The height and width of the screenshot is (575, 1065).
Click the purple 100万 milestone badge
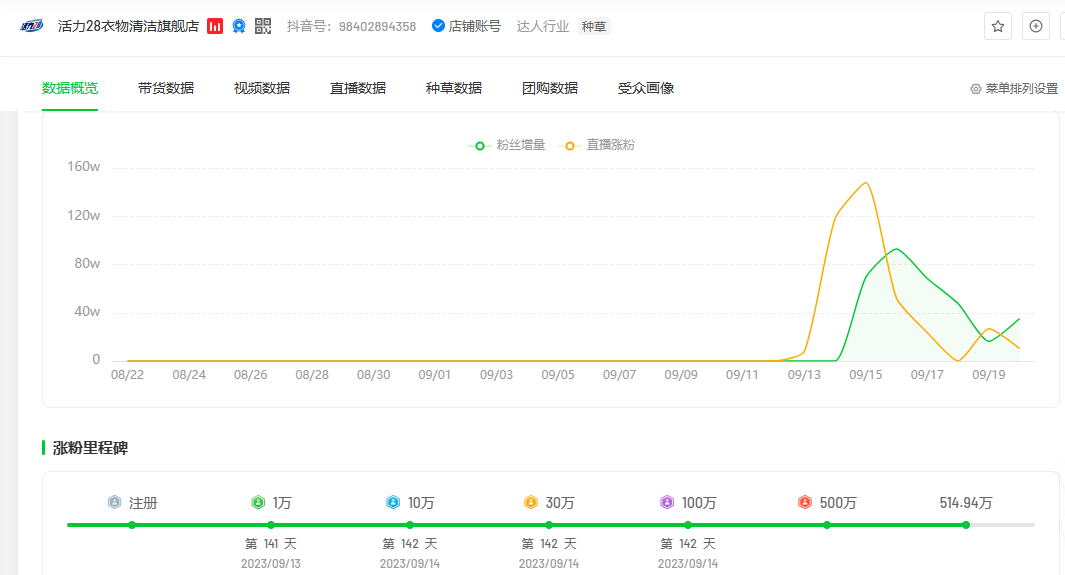point(667,503)
